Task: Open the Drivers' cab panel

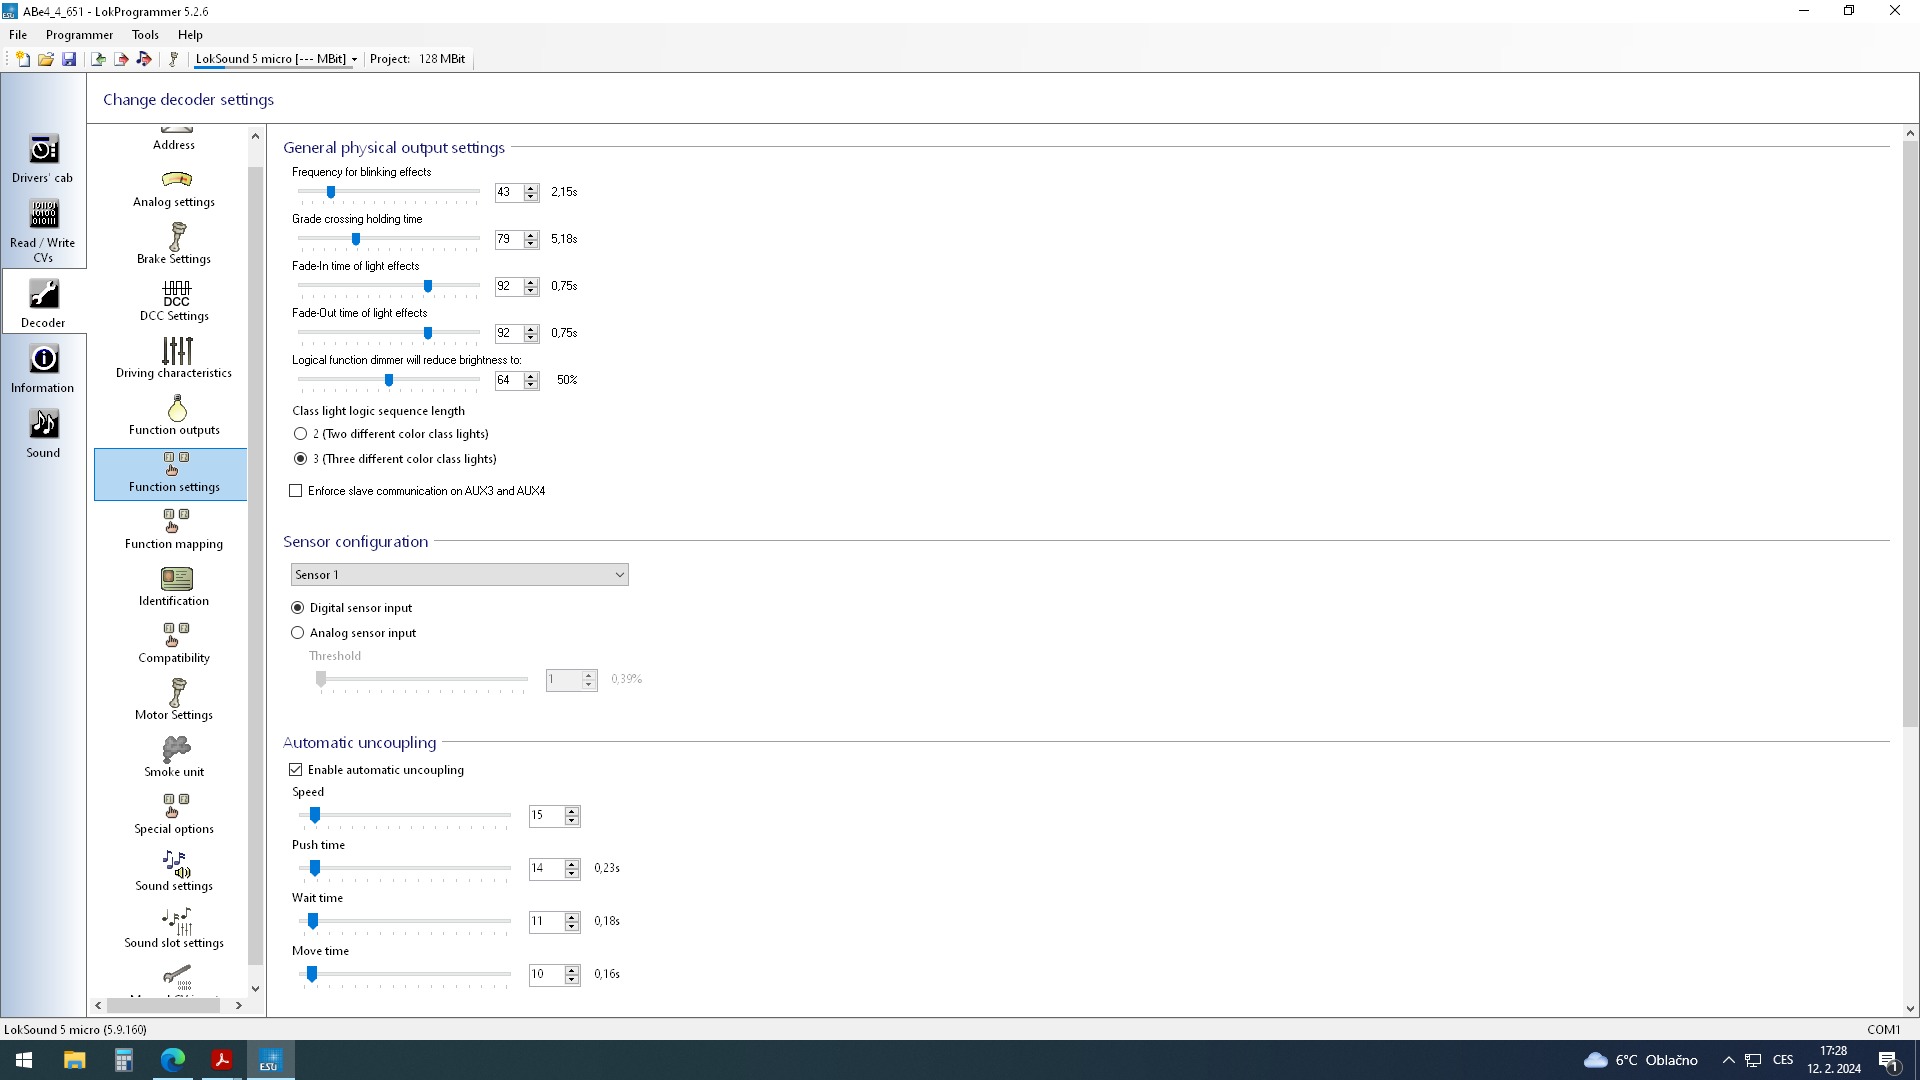Action: pyautogui.click(x=43, y=159)
